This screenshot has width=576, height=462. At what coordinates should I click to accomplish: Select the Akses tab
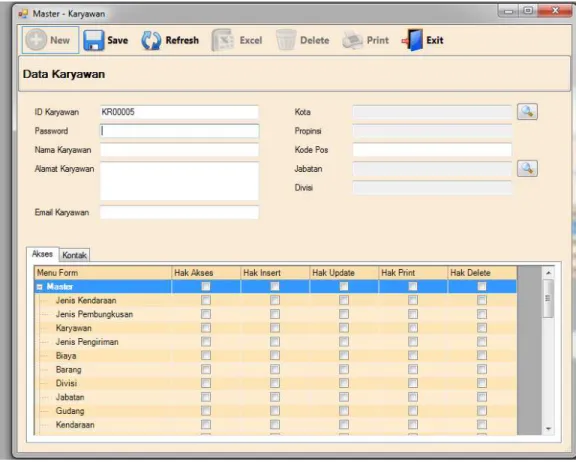(x=43, y=254)
